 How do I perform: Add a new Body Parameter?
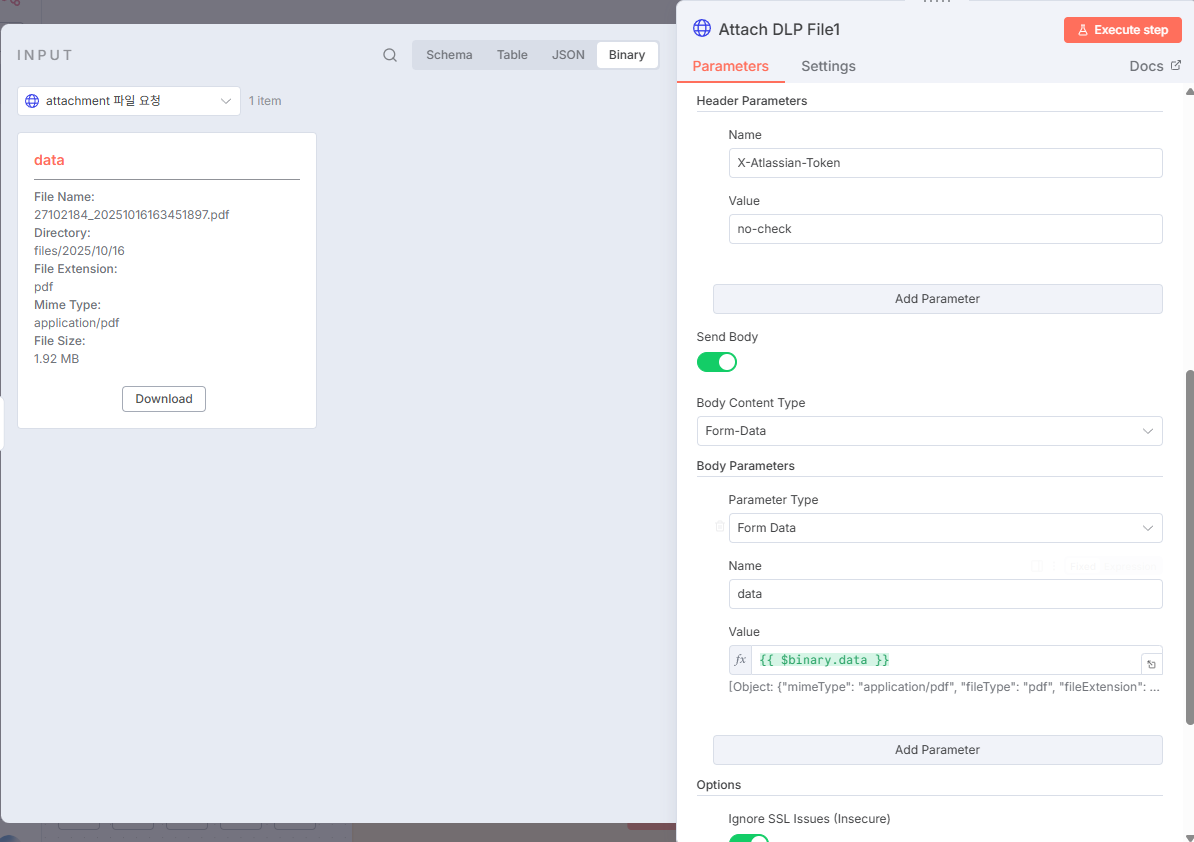tap(937, 749)
